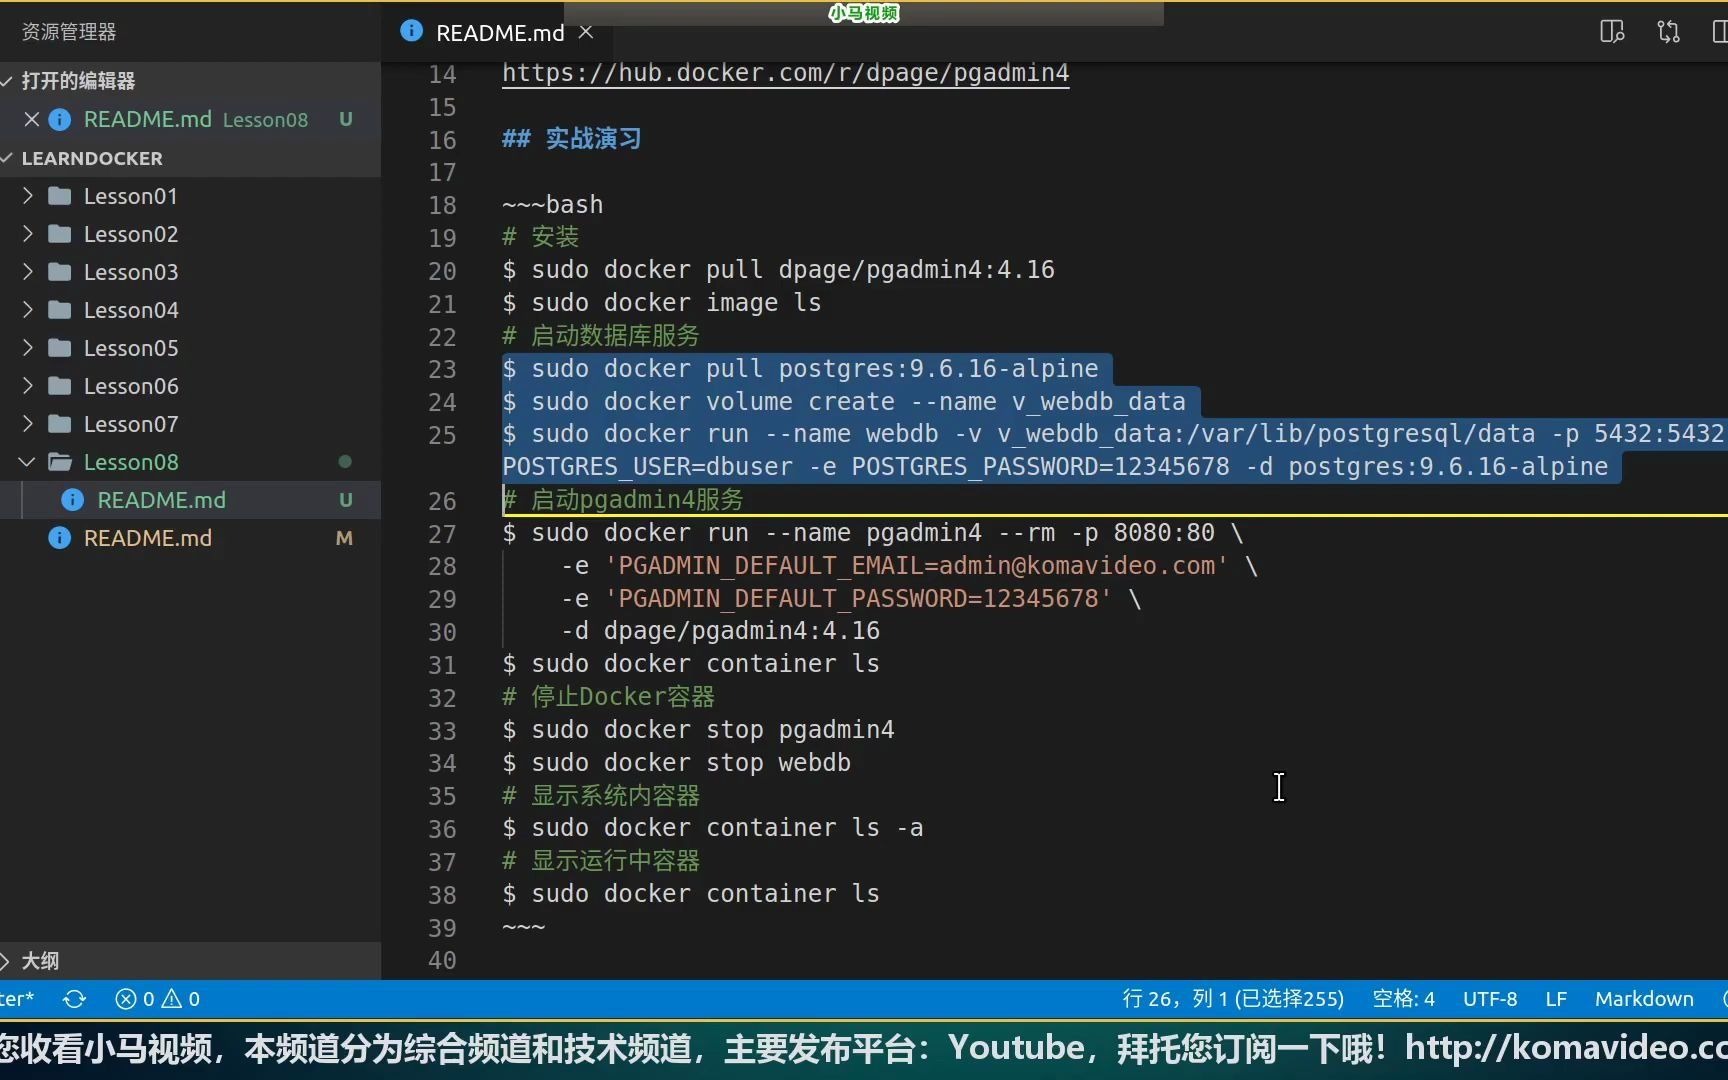Viewport: 1728px width, 1080px height.
Task: Click 'sudo docker container ls -a' line
Action: [x=712, y=828]
